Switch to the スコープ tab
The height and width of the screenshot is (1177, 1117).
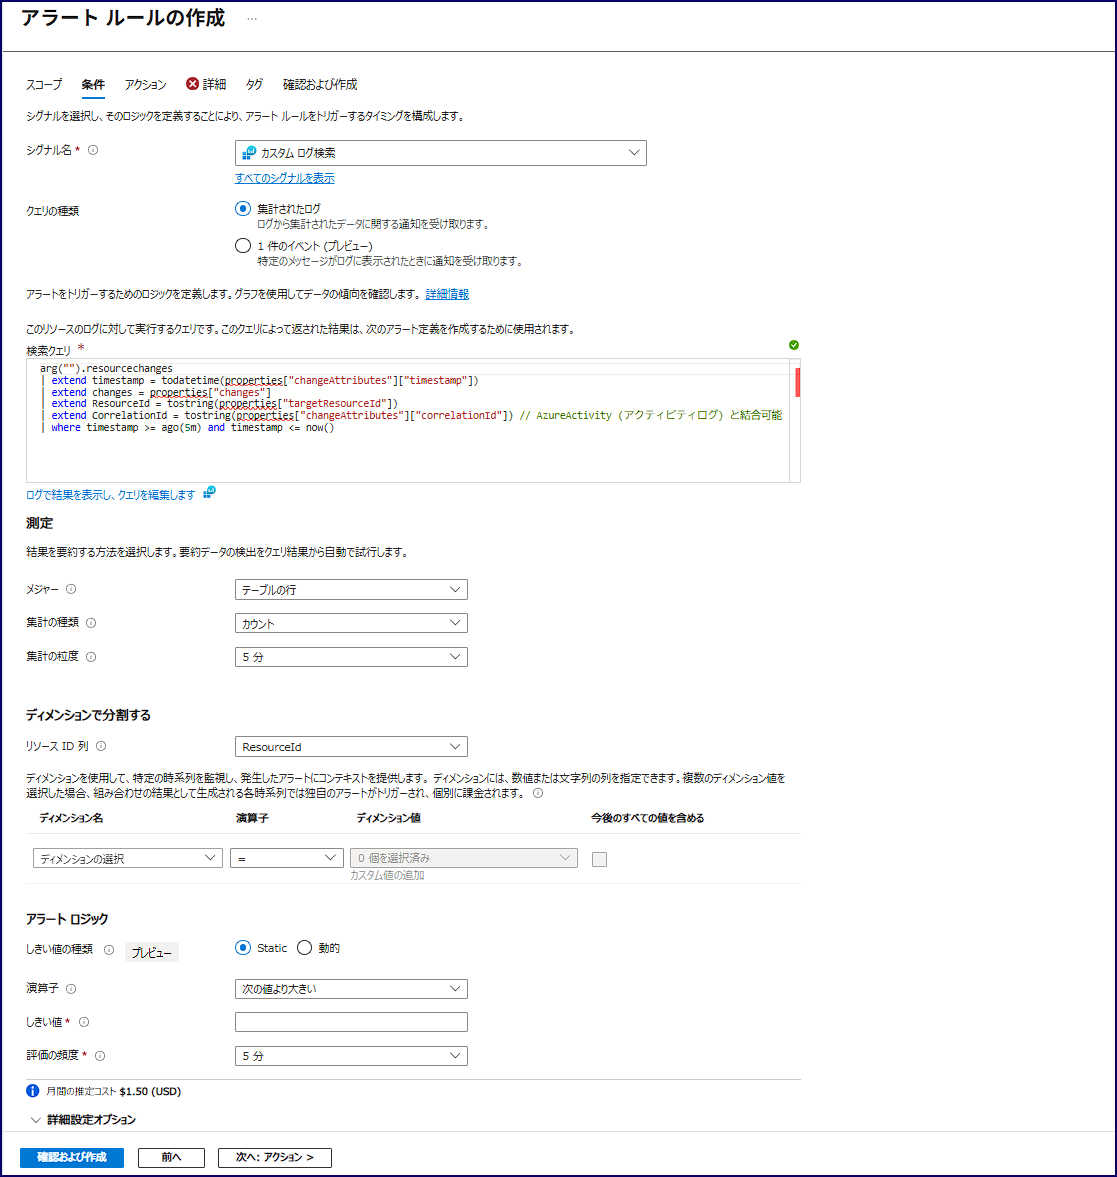[44, 85]
